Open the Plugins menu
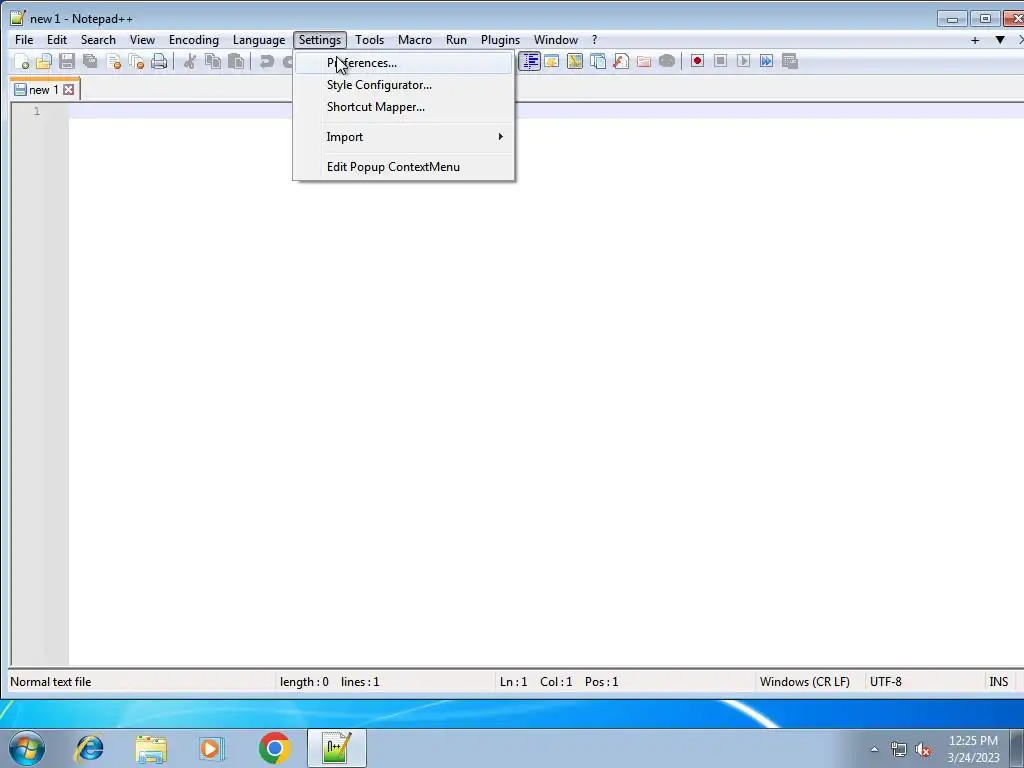 click(x=501, y=40)
